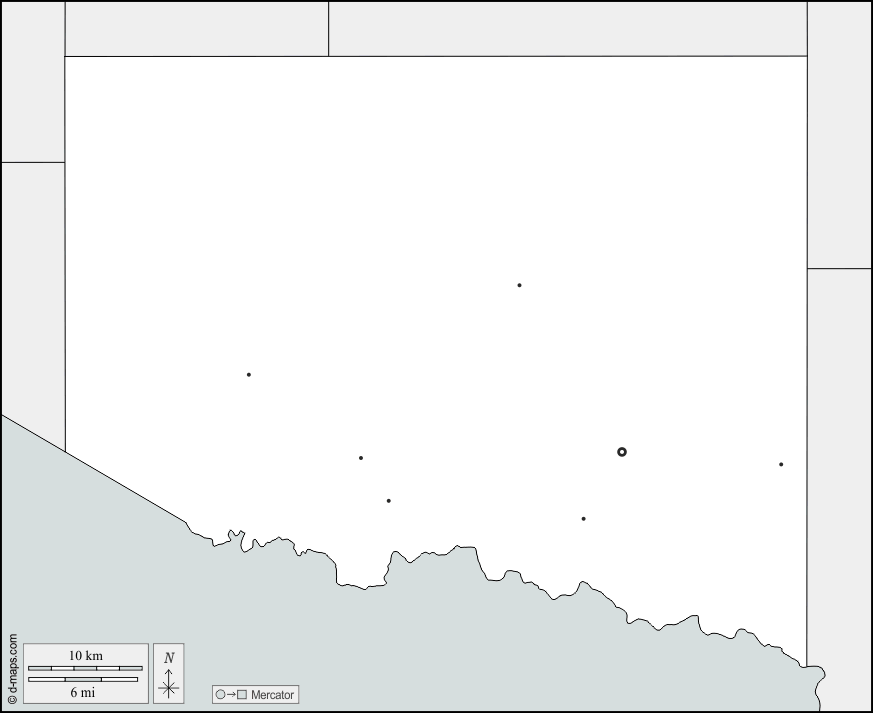Image resolution: width=873 pixels, height=713 pixels.
Task: Click the wide gray region along top edge right
Action: tap(567, 28)
